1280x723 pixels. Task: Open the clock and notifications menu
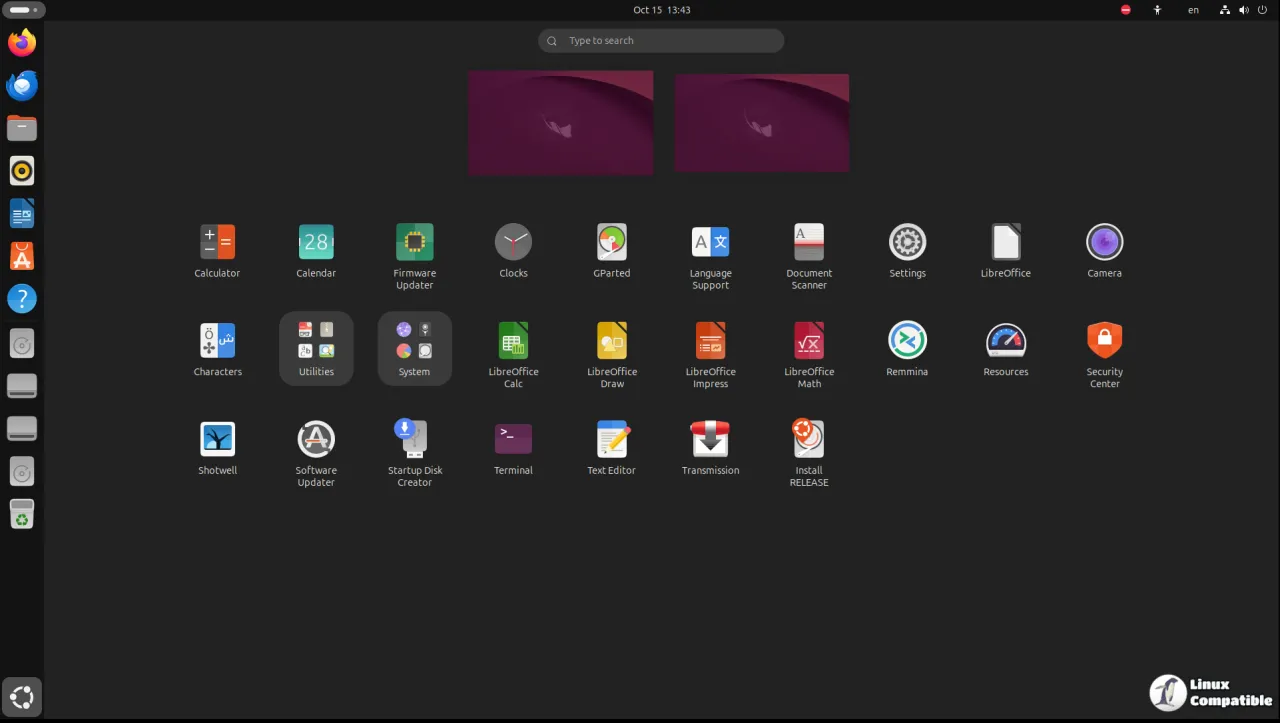[x=662, y=10]
